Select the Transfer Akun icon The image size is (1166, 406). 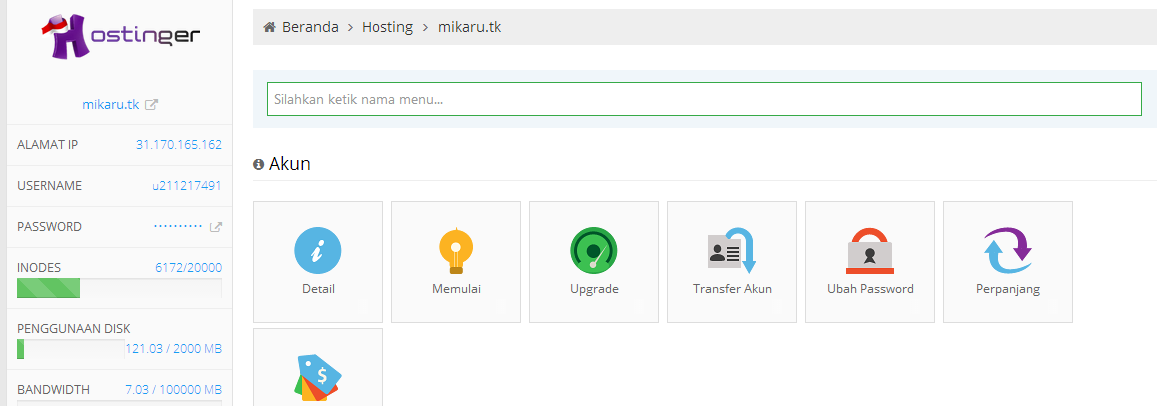coord(732,251)
